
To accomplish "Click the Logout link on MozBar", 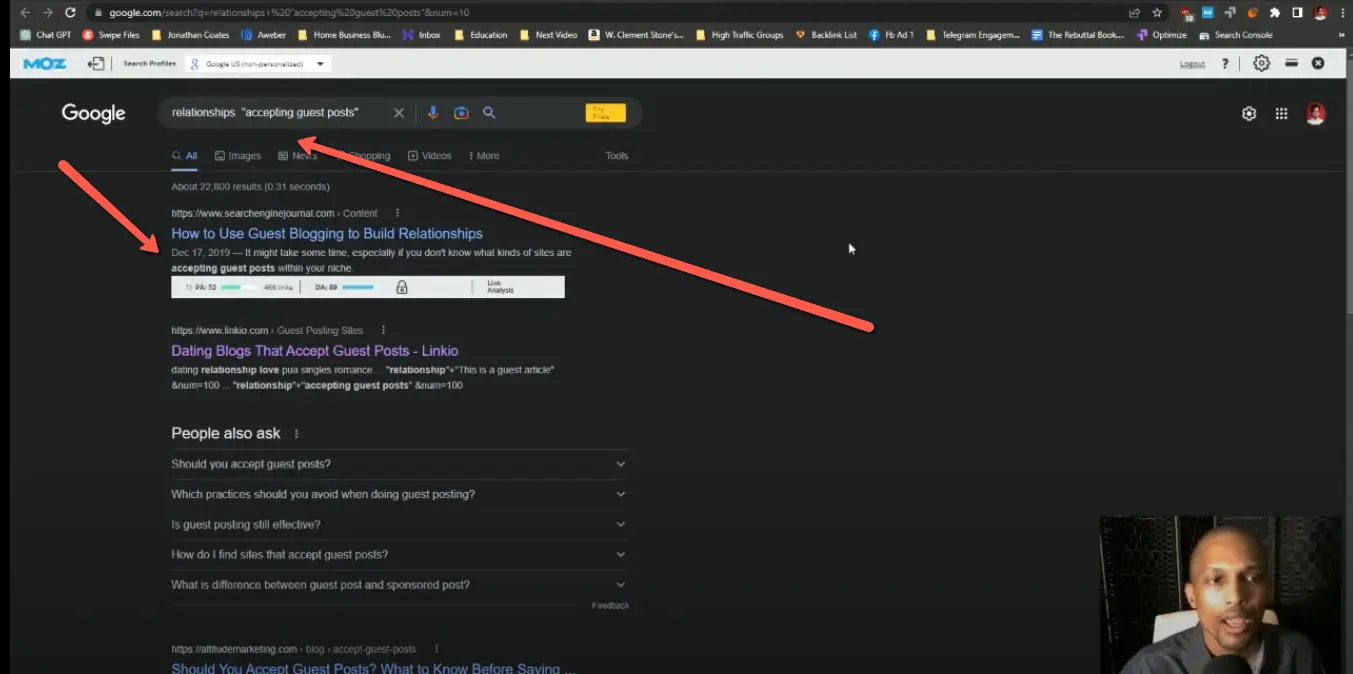I will [1192, 62].
